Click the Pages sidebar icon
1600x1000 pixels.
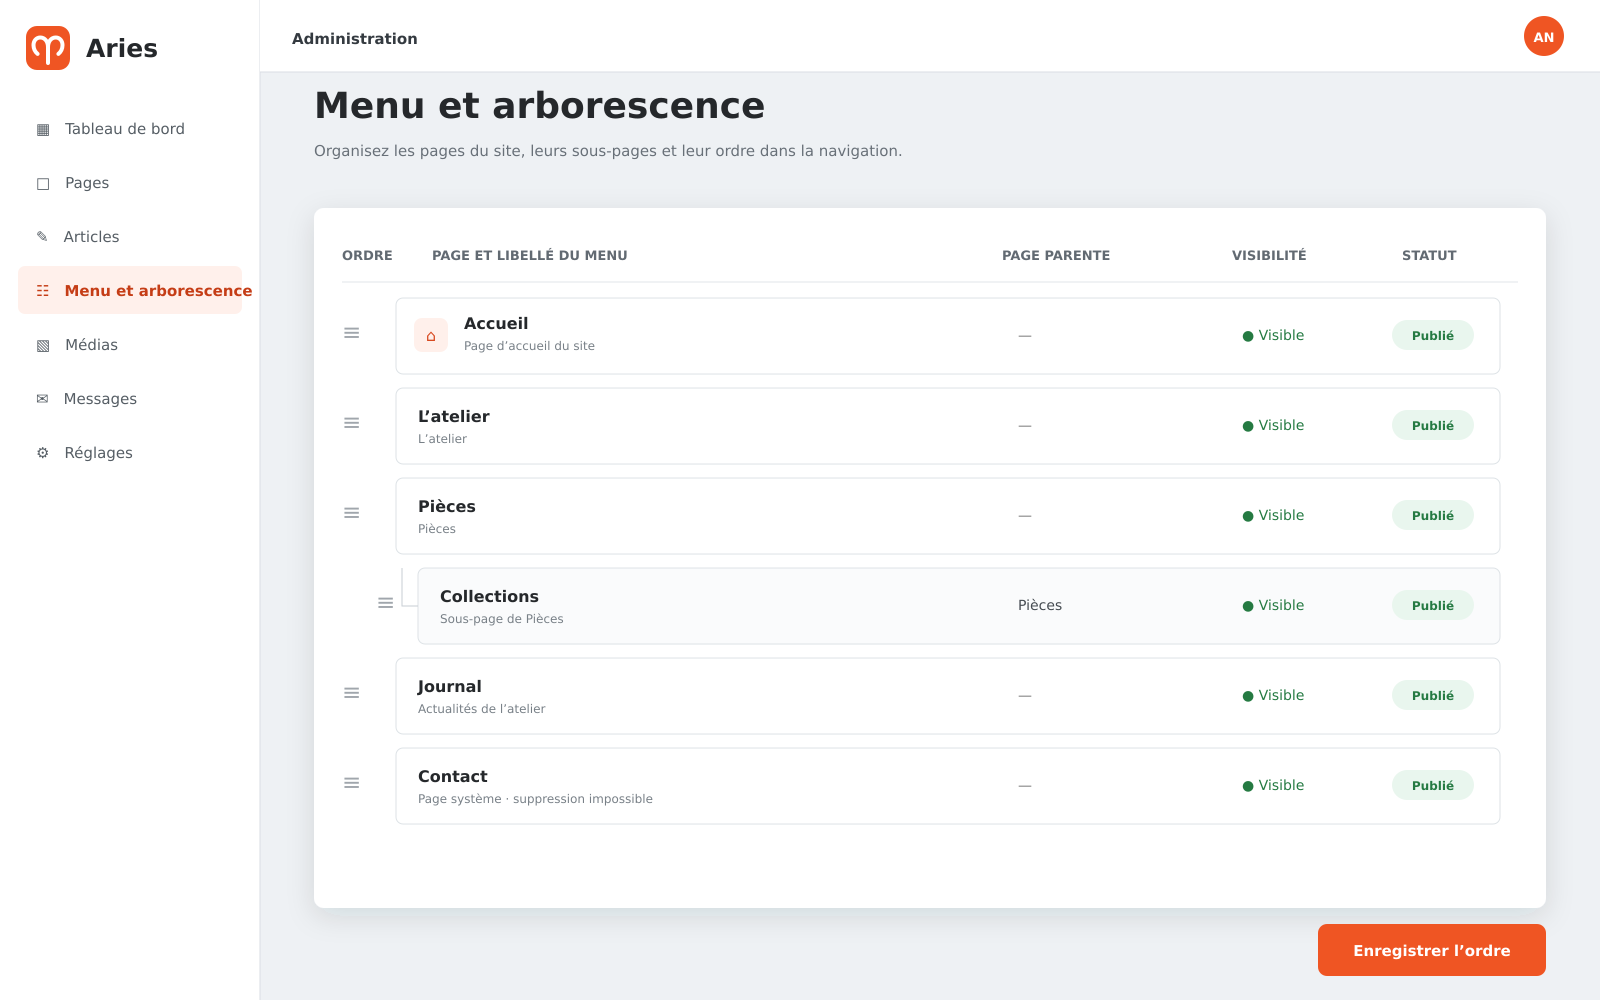point(43,183)
